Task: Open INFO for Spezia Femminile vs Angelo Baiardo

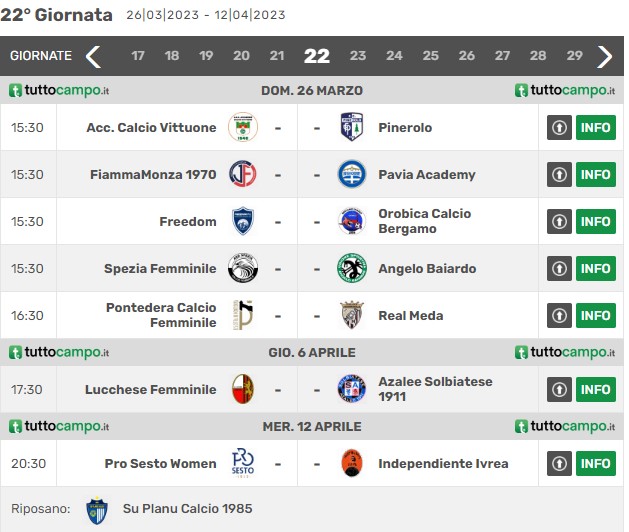Action: pos(596,268)
